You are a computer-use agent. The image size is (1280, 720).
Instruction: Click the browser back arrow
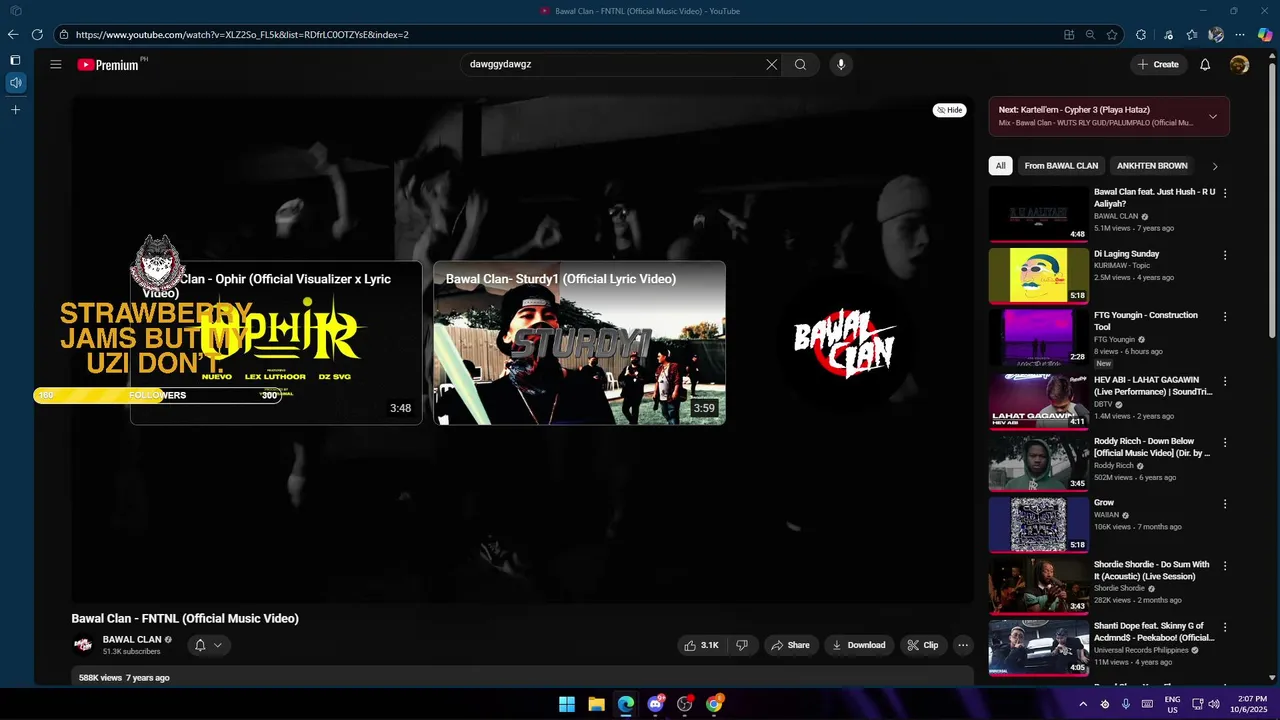tap(13, 34)
